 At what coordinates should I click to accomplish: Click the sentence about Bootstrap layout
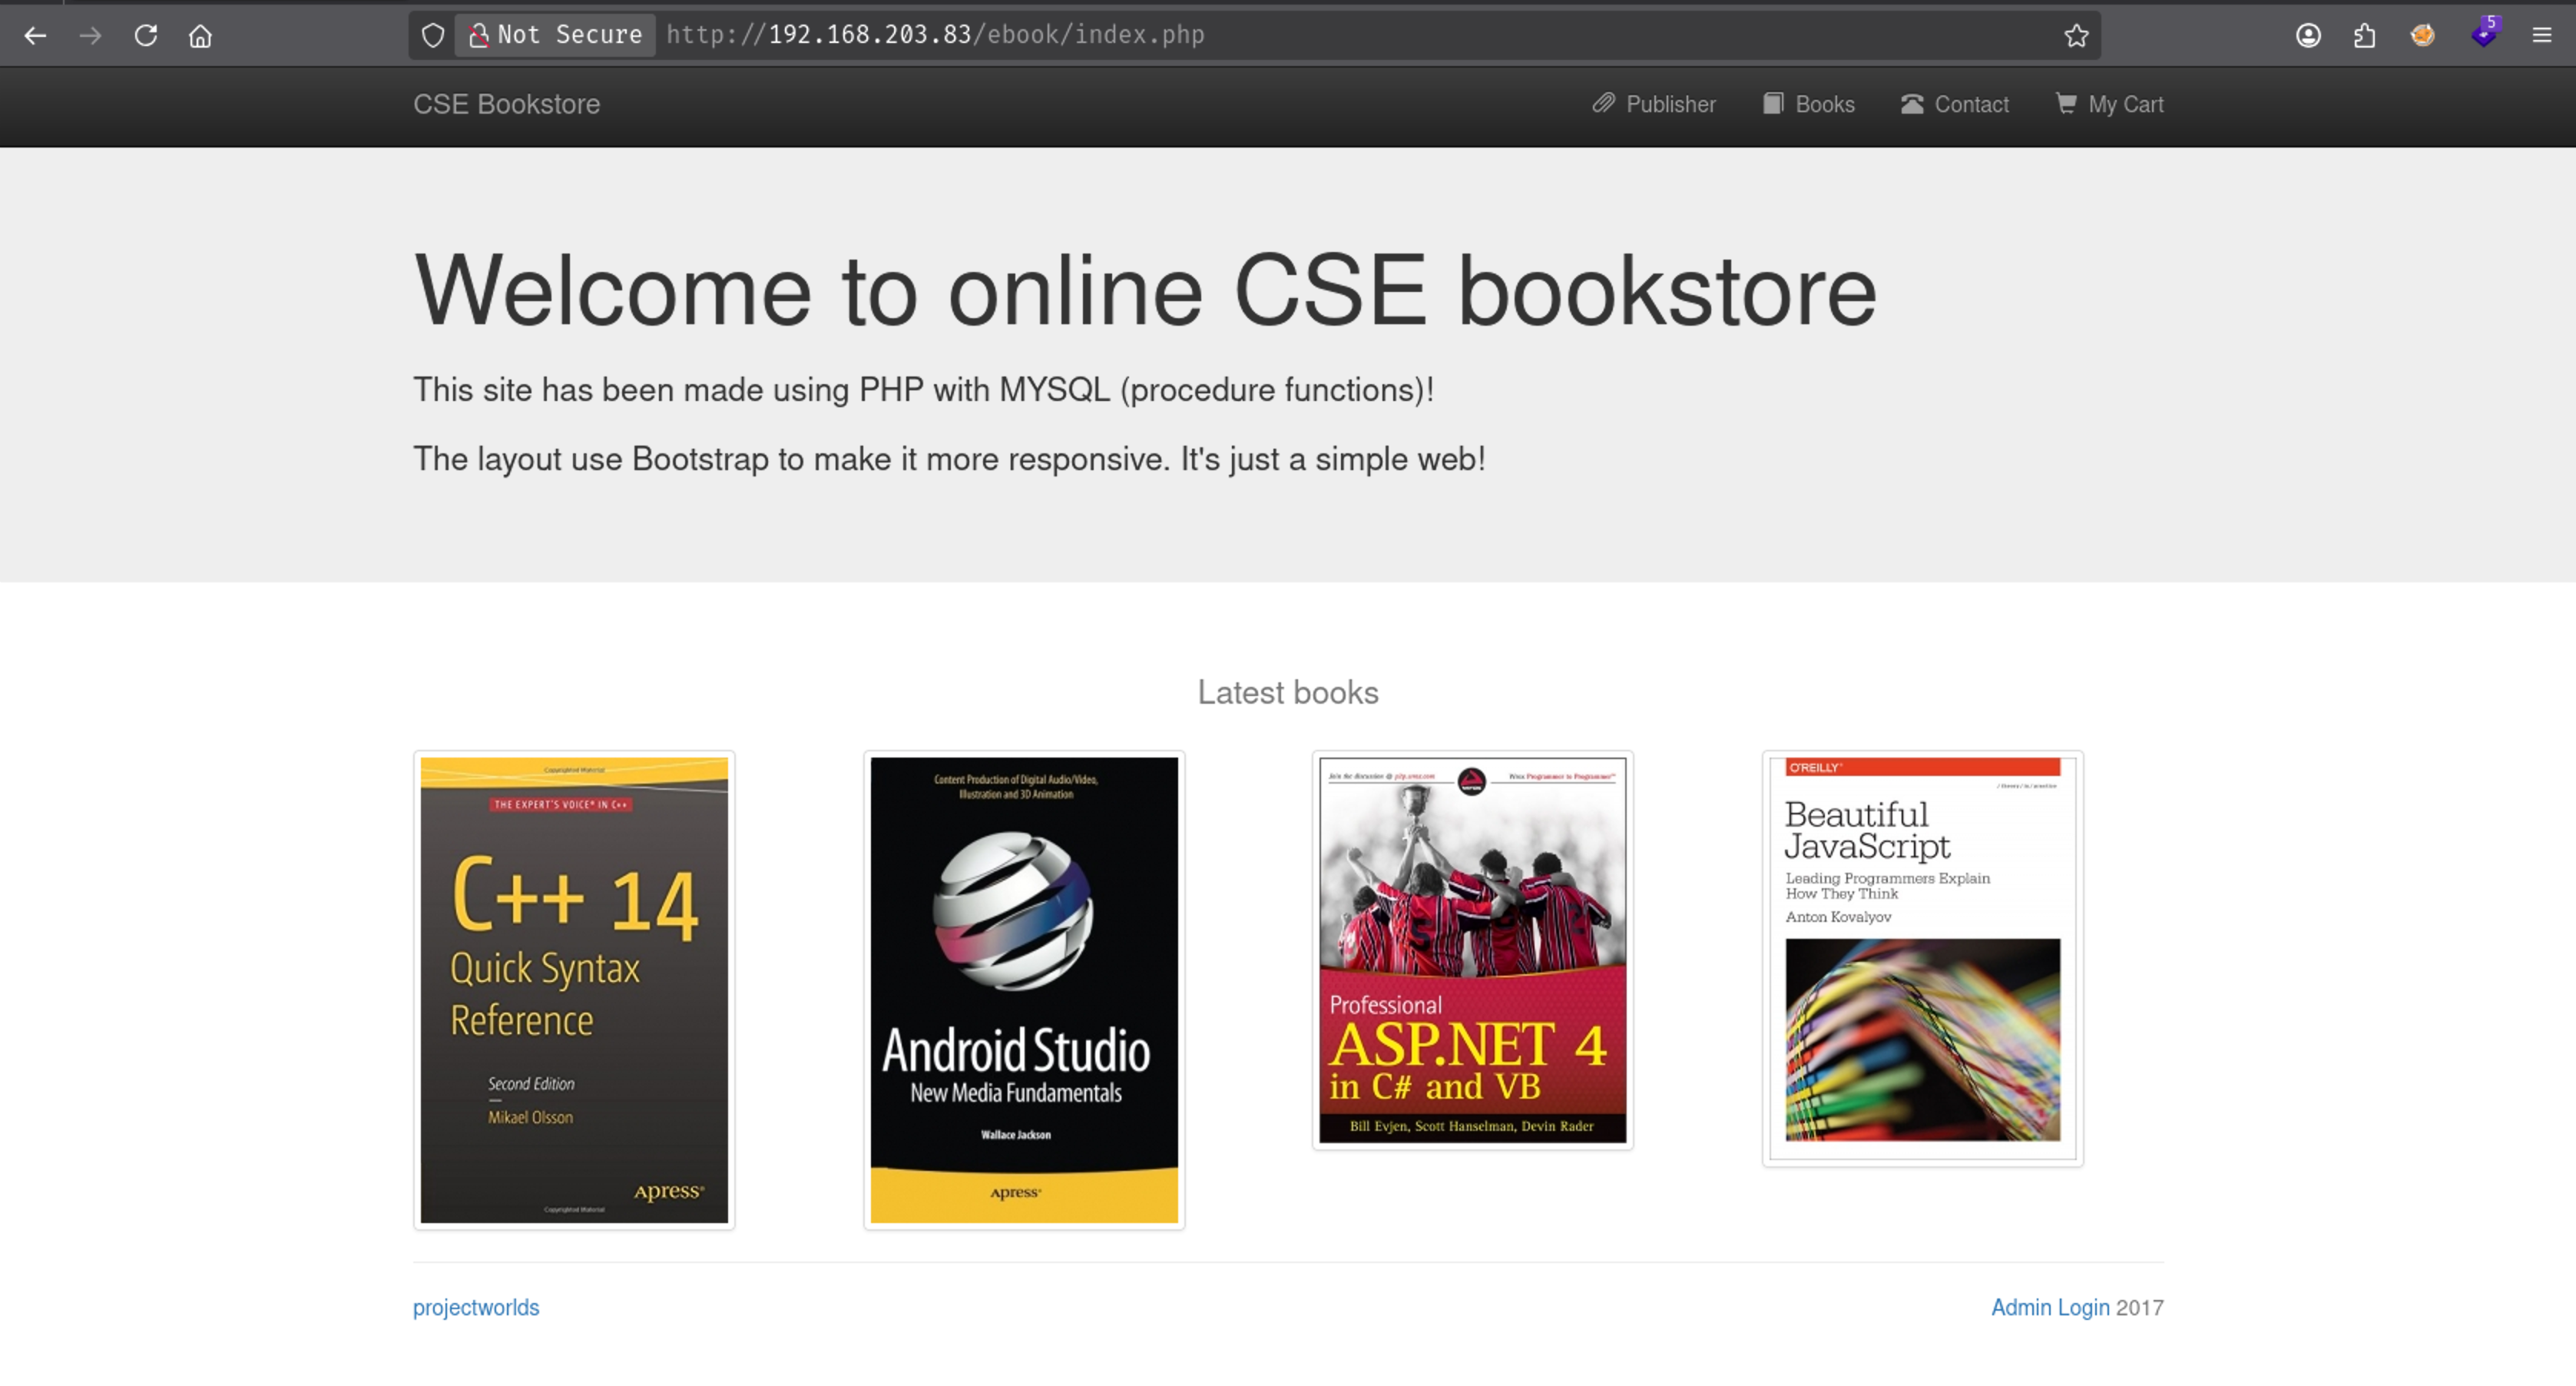[x=949, y=459]
